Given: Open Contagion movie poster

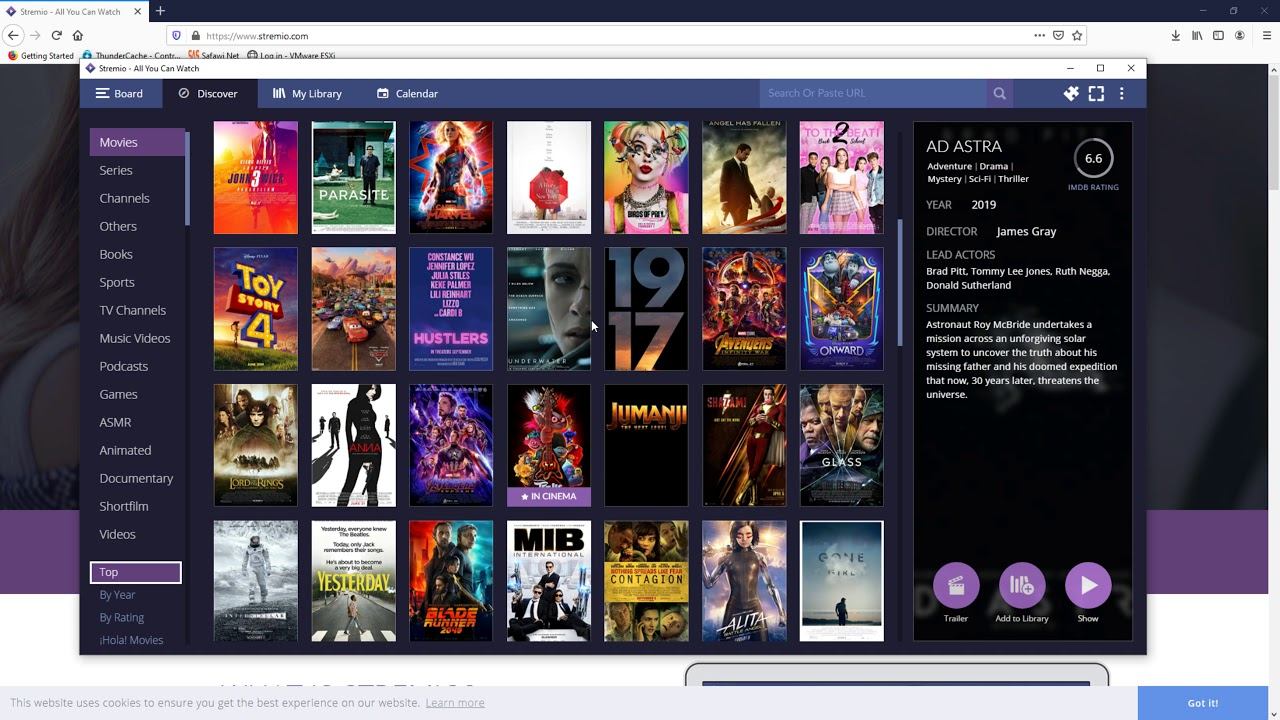Looking at the screenshot, I should tap(646, 581).
